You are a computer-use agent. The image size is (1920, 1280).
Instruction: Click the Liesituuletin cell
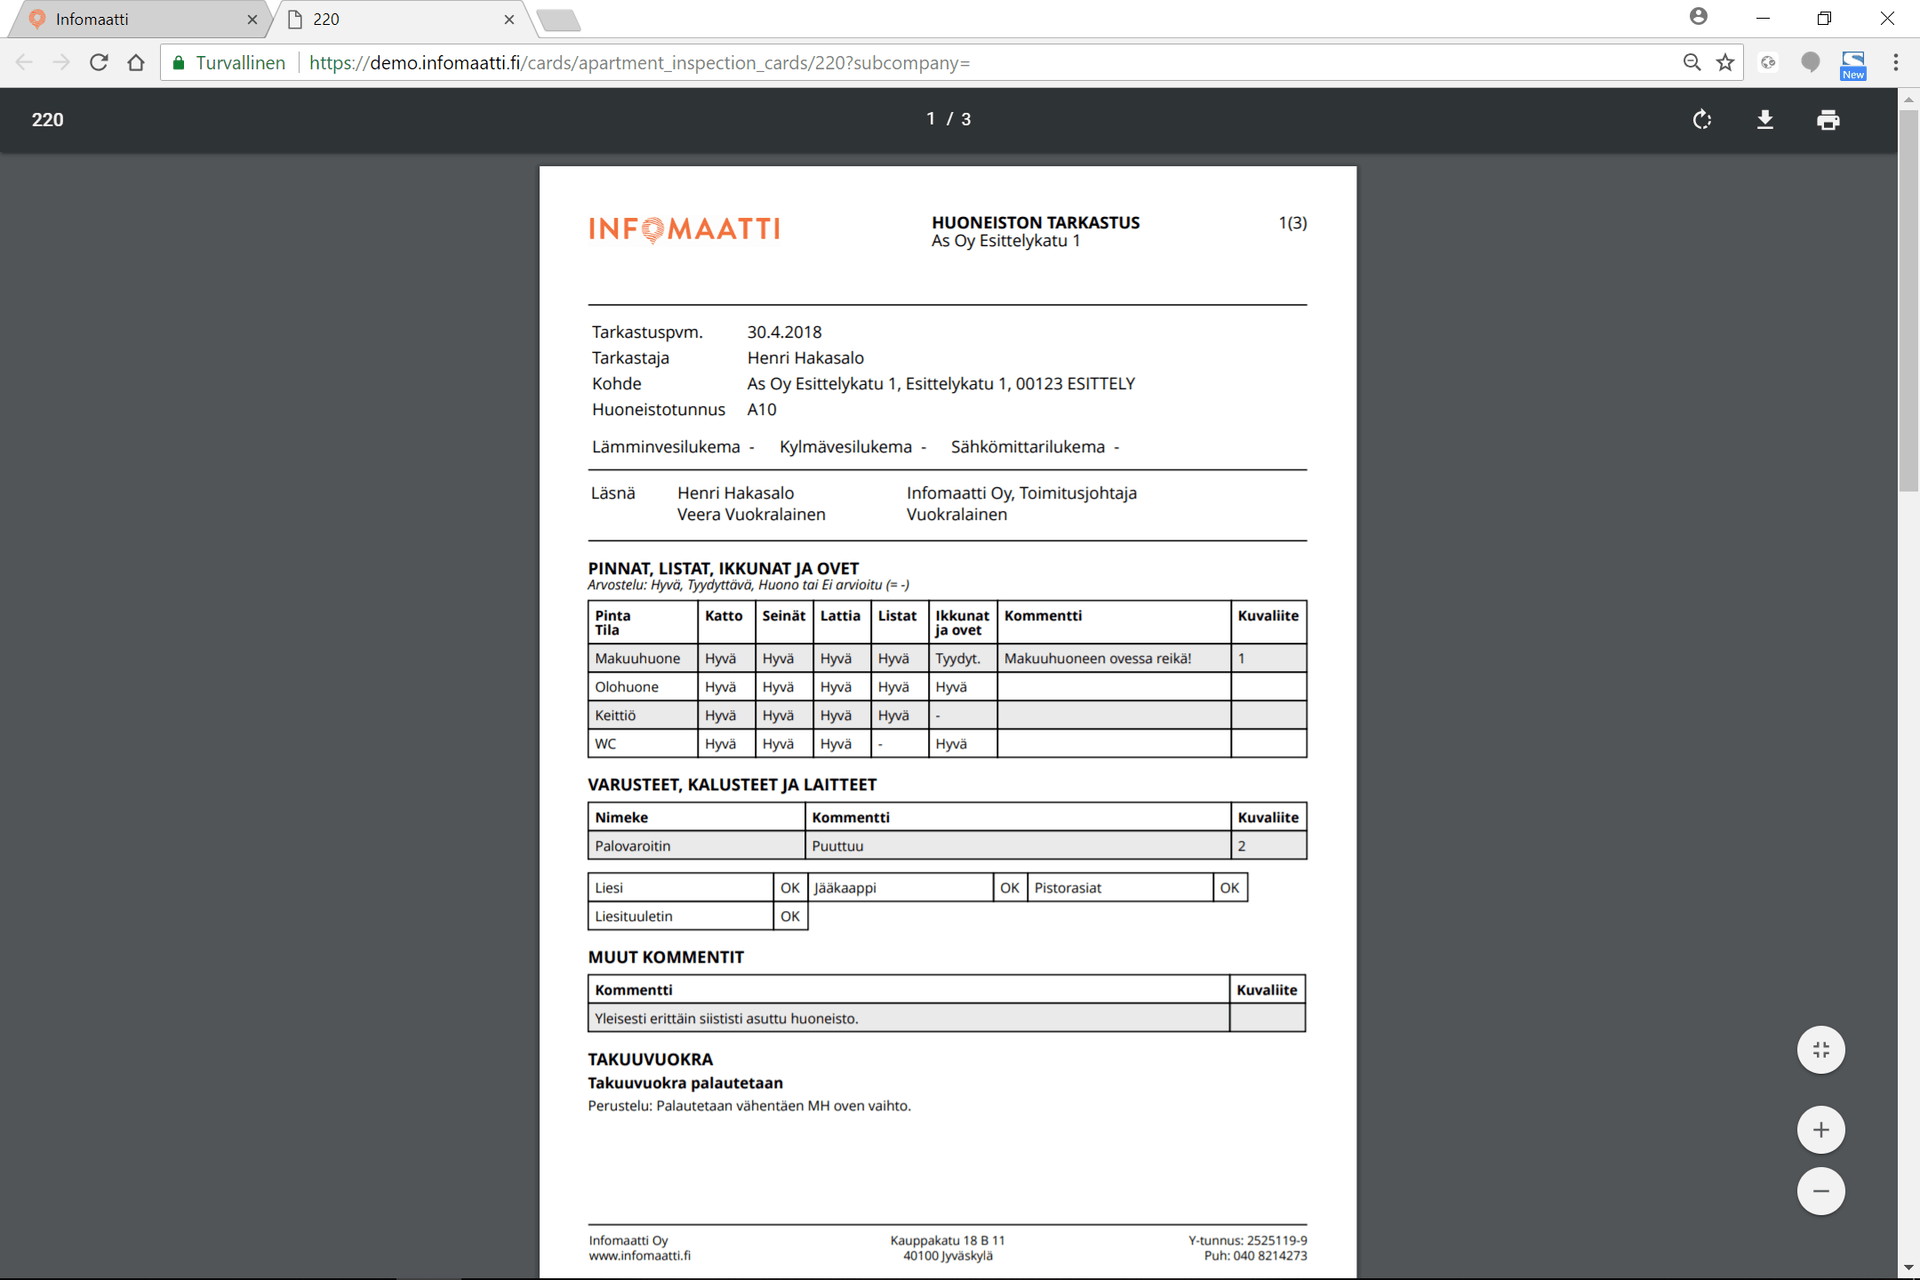[680, 916]
